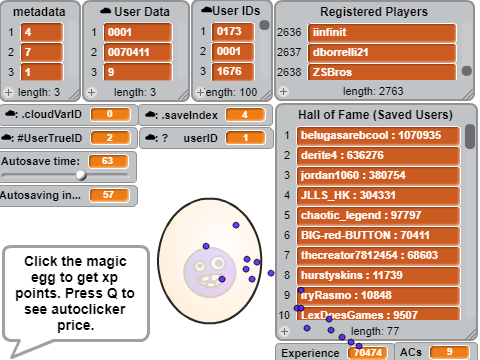The height and width of the screenshot is (360, 480).
Task: Select Hall of Fame entry ending Rasmo : 10848
Action: coord(379,296)
